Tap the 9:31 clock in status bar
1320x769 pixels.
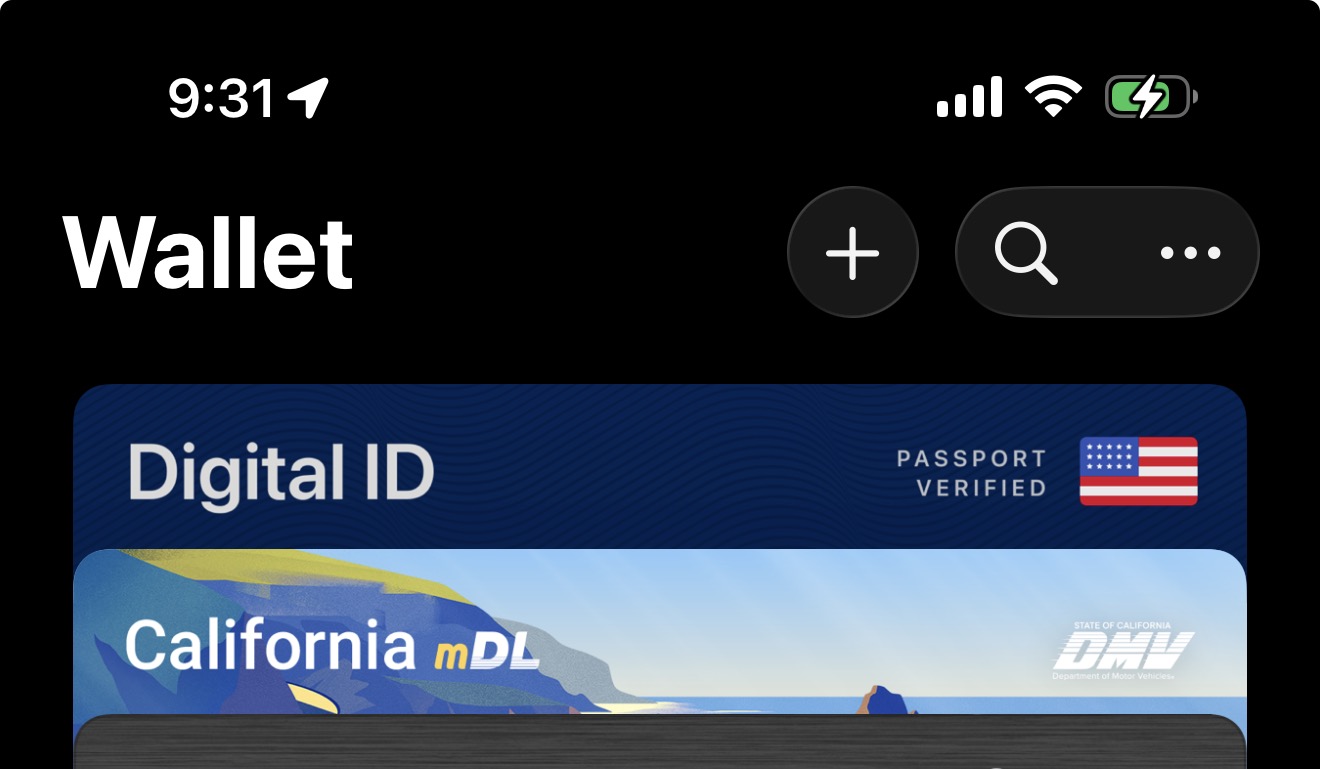(221, 98)
